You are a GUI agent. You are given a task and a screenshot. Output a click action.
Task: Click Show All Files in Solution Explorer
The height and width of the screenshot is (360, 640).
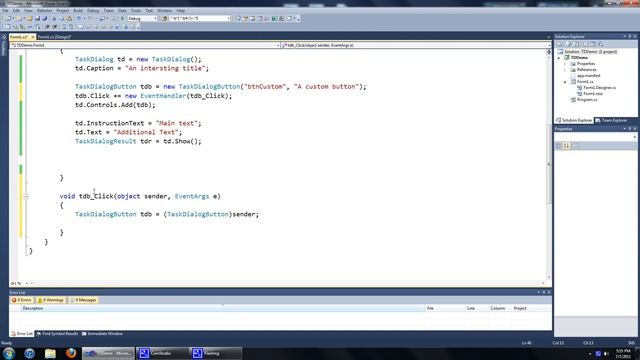coord(568,44)
